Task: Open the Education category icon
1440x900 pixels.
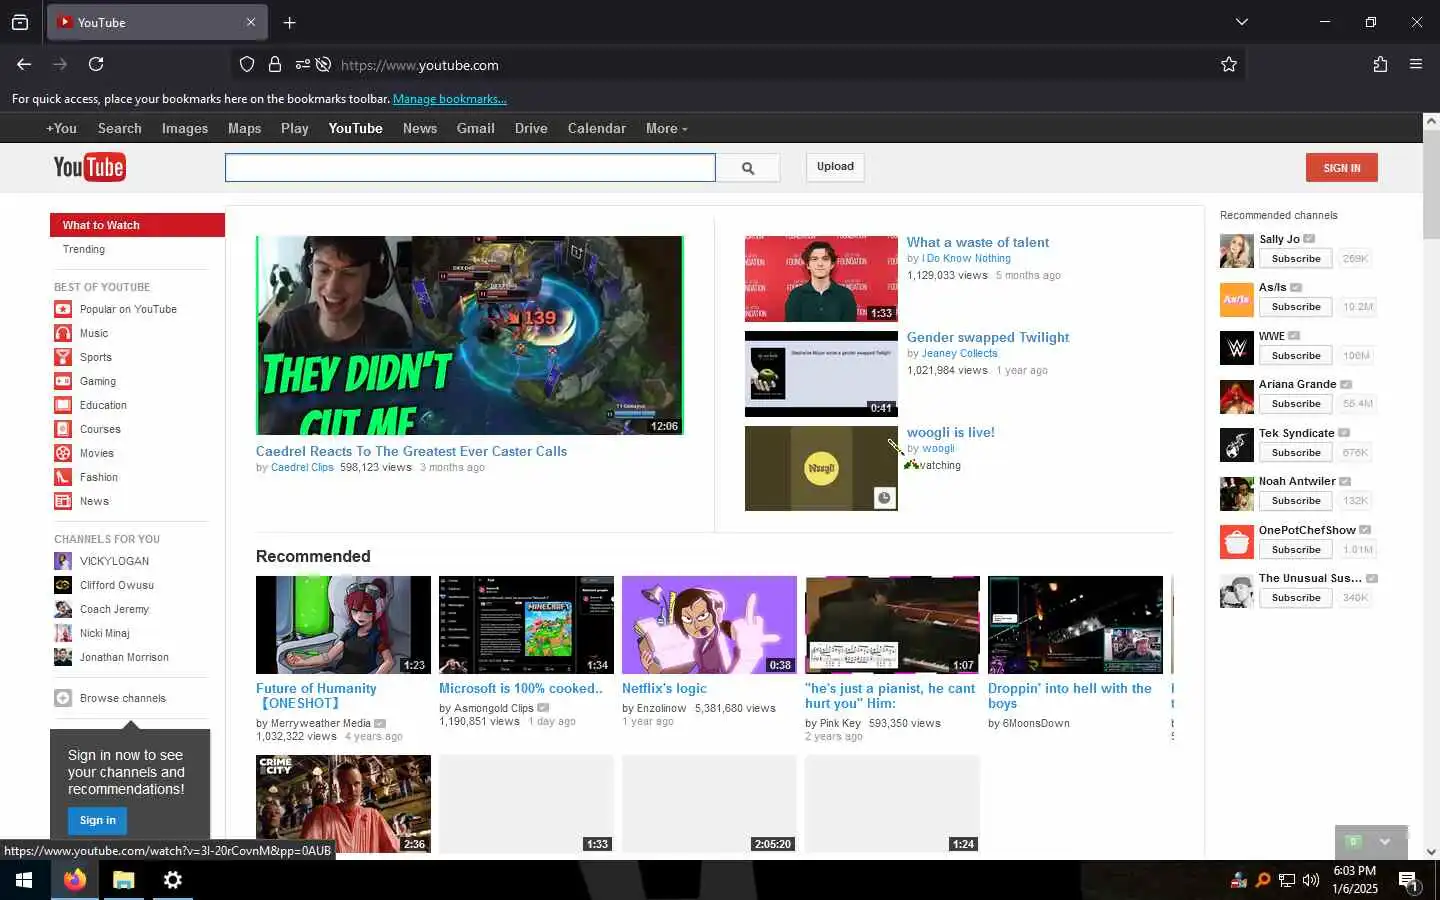Action: click(63, 405)
